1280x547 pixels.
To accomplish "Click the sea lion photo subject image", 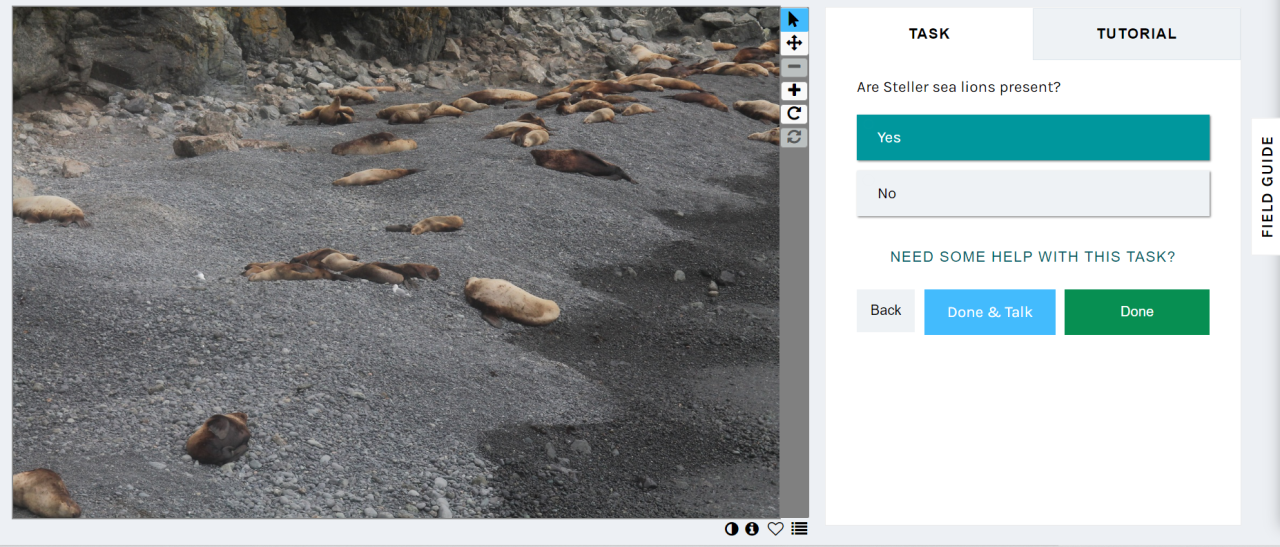I will (x=396, y=263).
